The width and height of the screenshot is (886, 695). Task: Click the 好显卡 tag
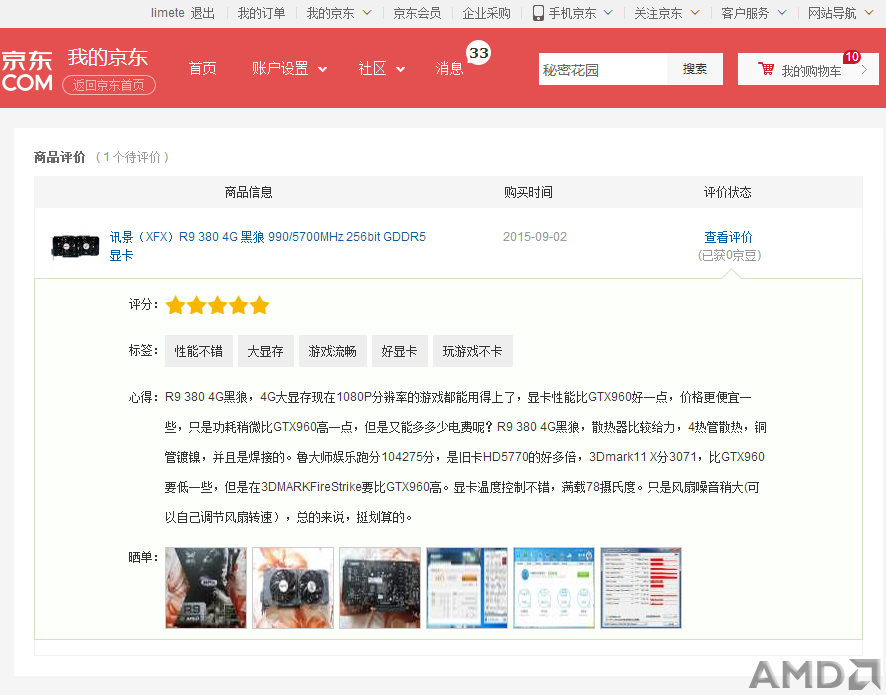click(x=399, y=351)
